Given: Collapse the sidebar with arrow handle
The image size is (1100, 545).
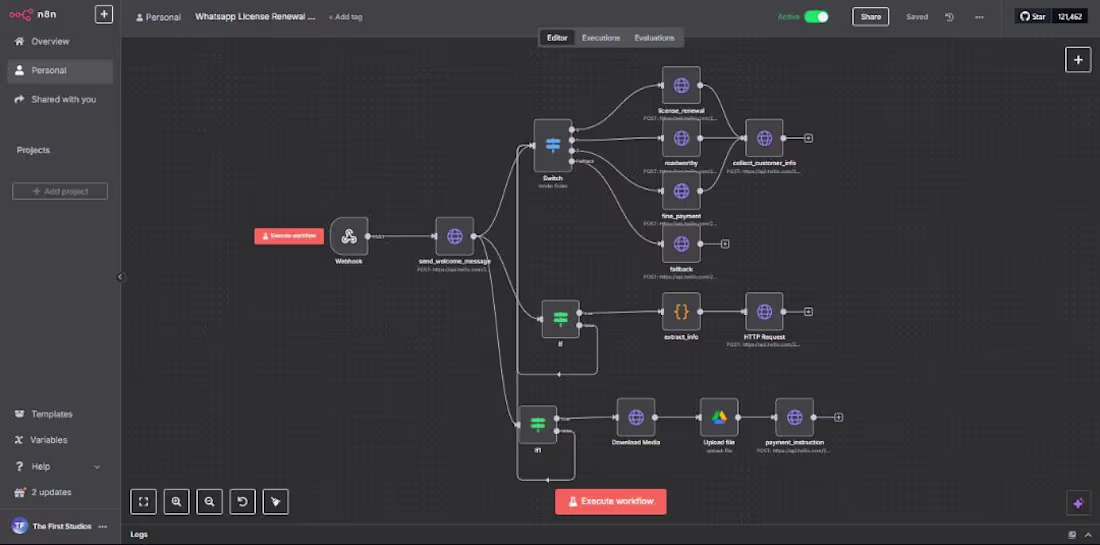Looking at the screenshot, I should (120, 277).
